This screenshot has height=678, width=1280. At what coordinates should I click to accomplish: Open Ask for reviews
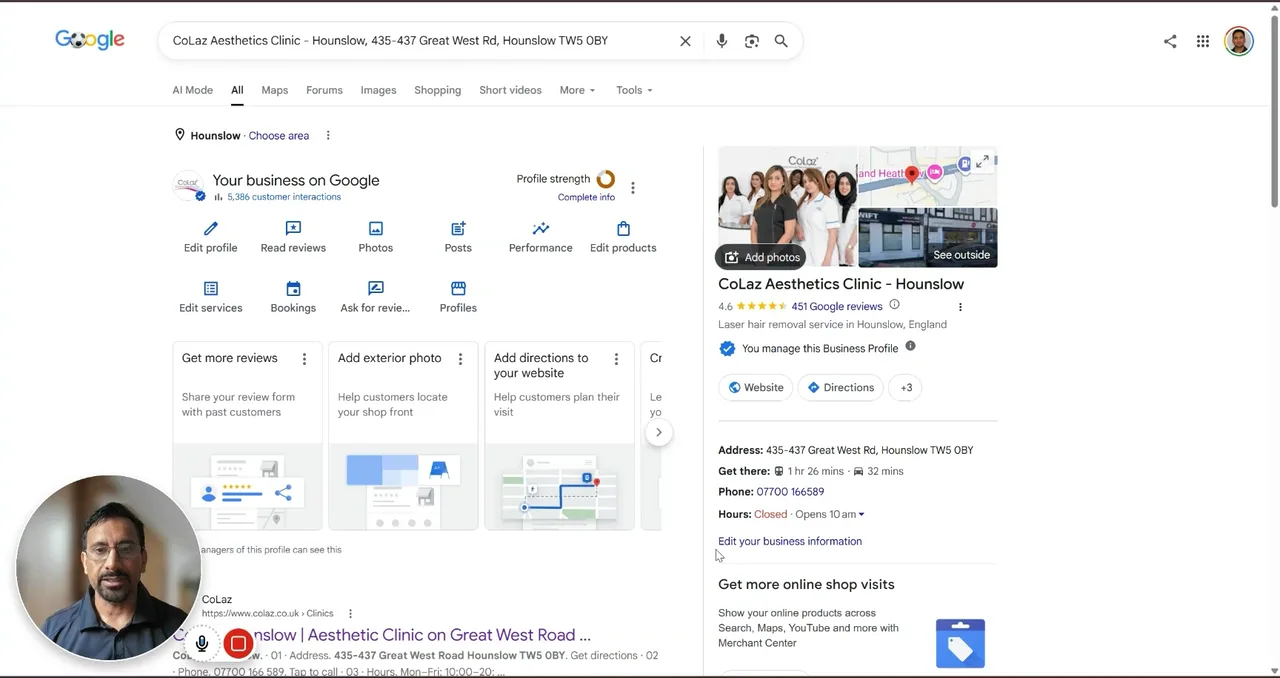(x=376, y=298)
